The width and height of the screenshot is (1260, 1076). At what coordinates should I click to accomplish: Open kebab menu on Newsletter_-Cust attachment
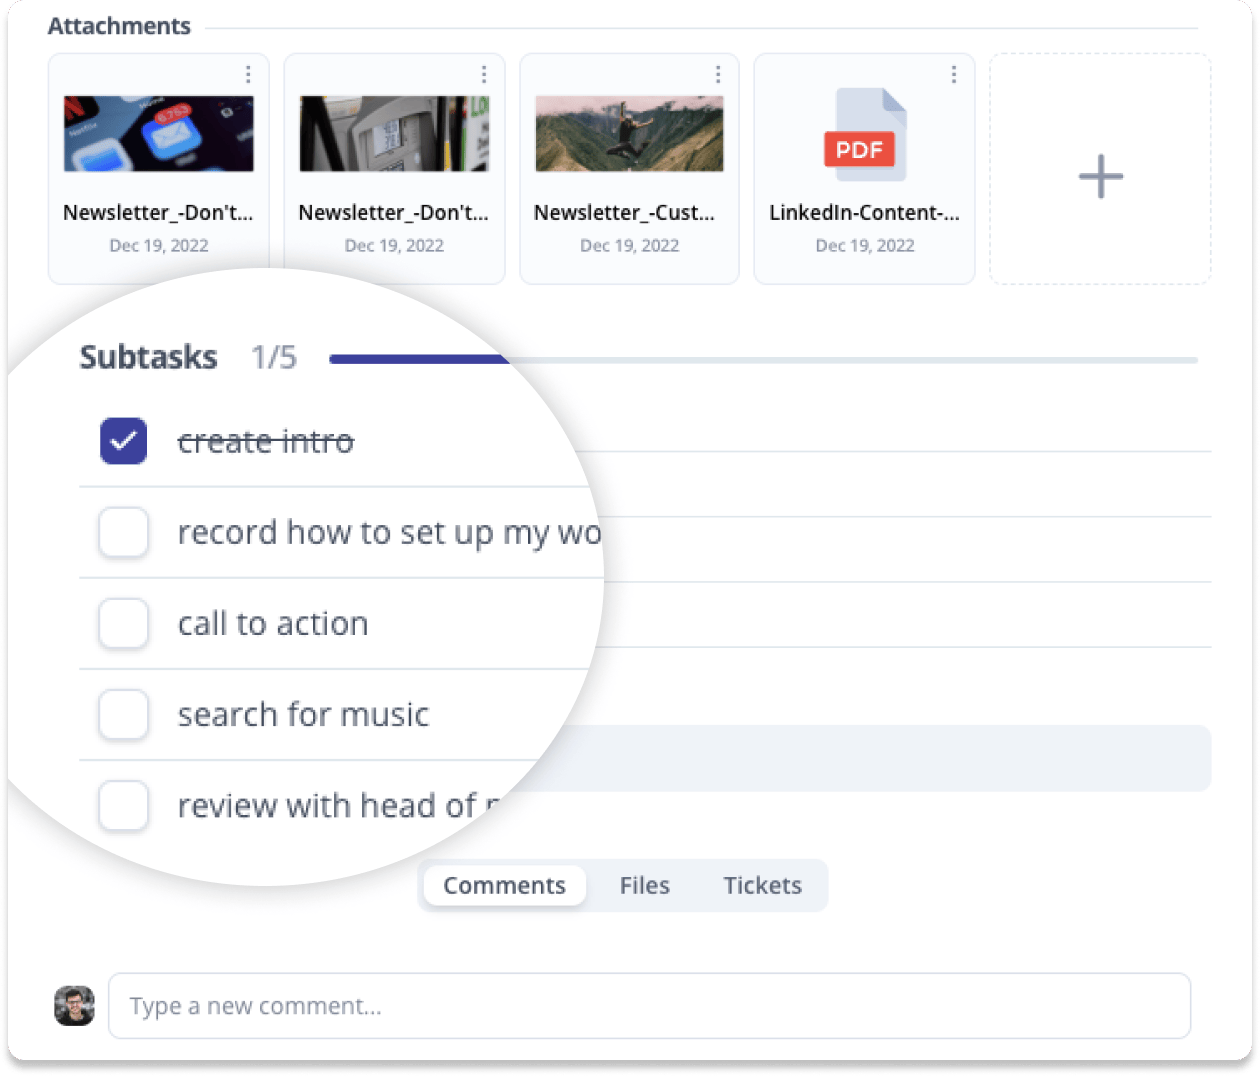718,74
